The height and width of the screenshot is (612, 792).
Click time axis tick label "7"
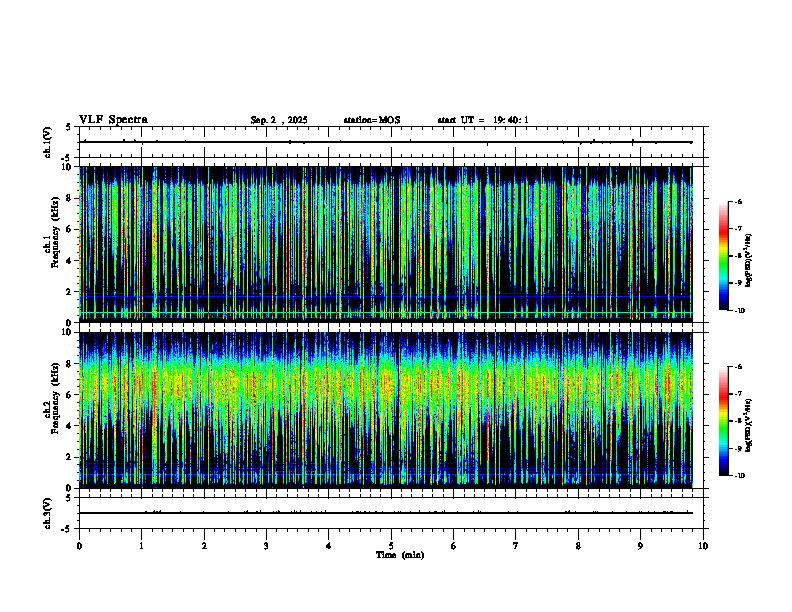pos(516,546)
